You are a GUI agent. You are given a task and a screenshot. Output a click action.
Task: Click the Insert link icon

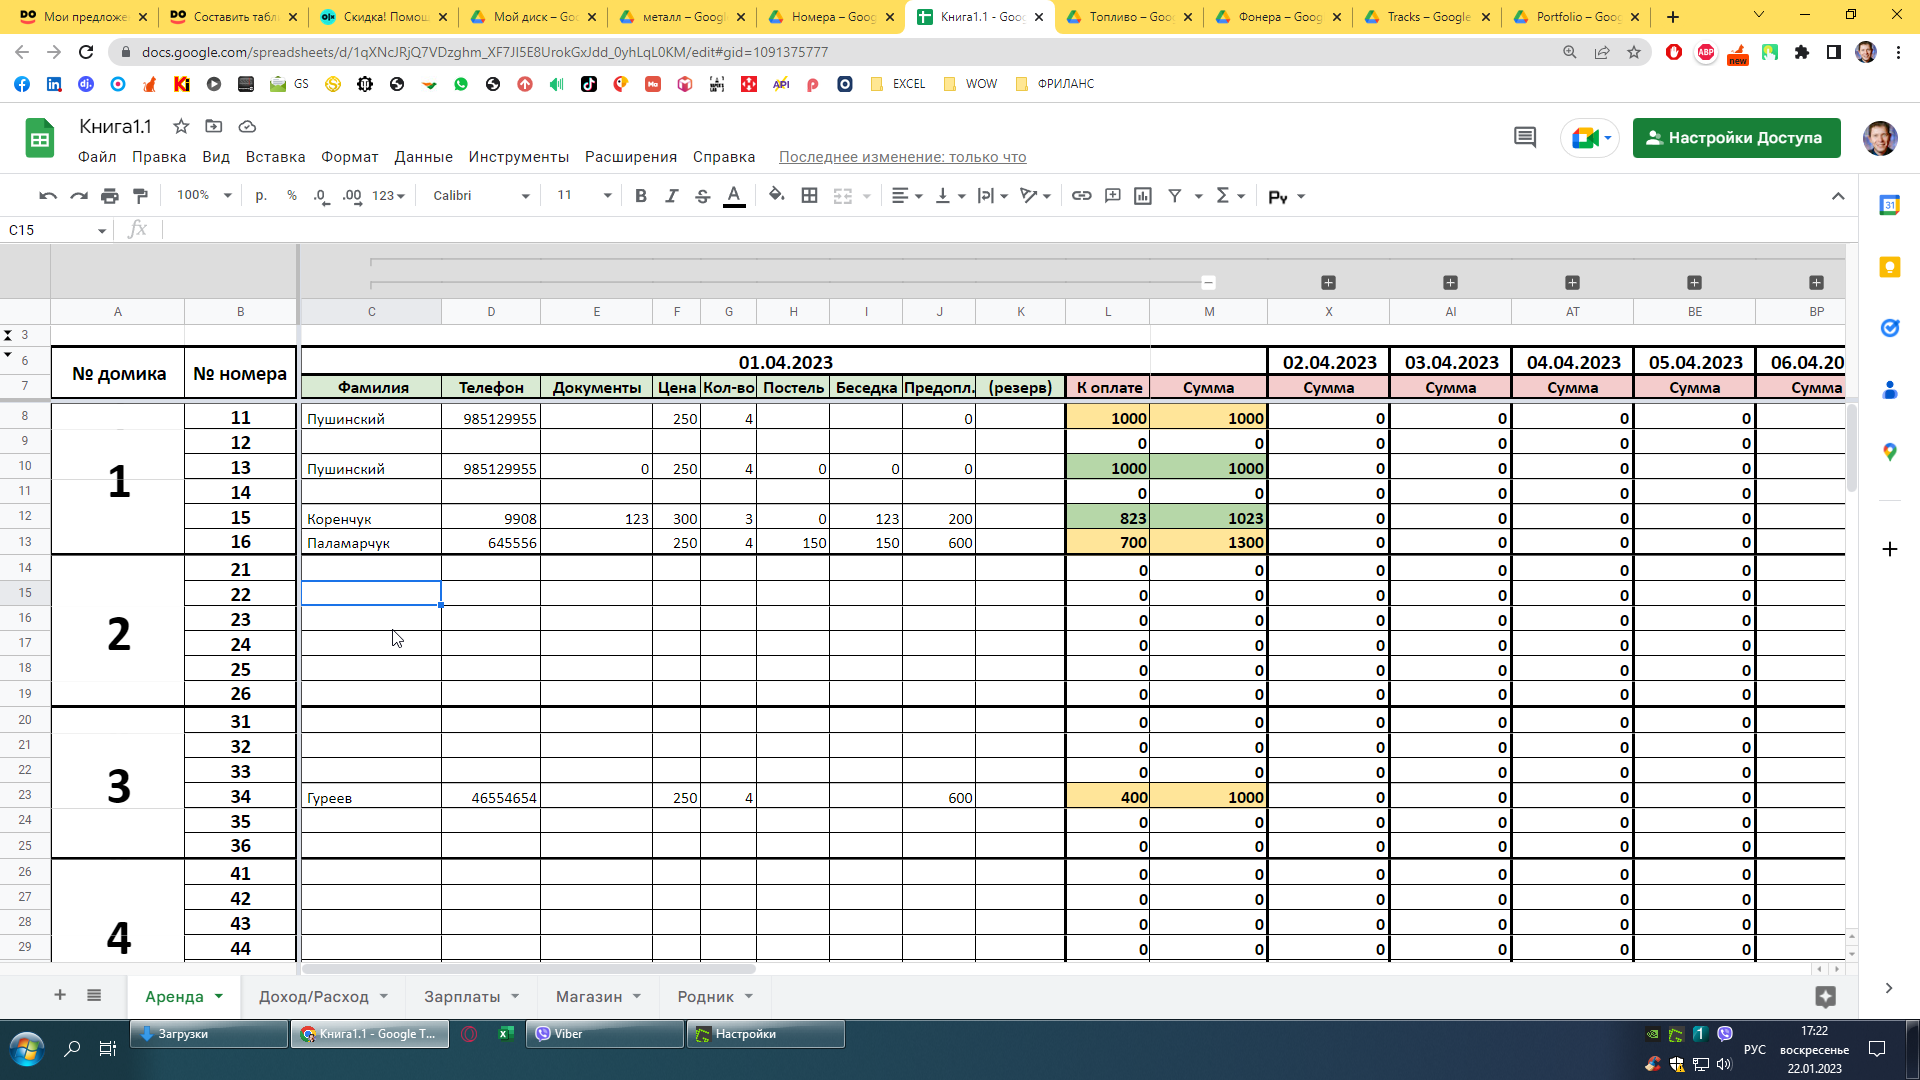point(1082,196)
